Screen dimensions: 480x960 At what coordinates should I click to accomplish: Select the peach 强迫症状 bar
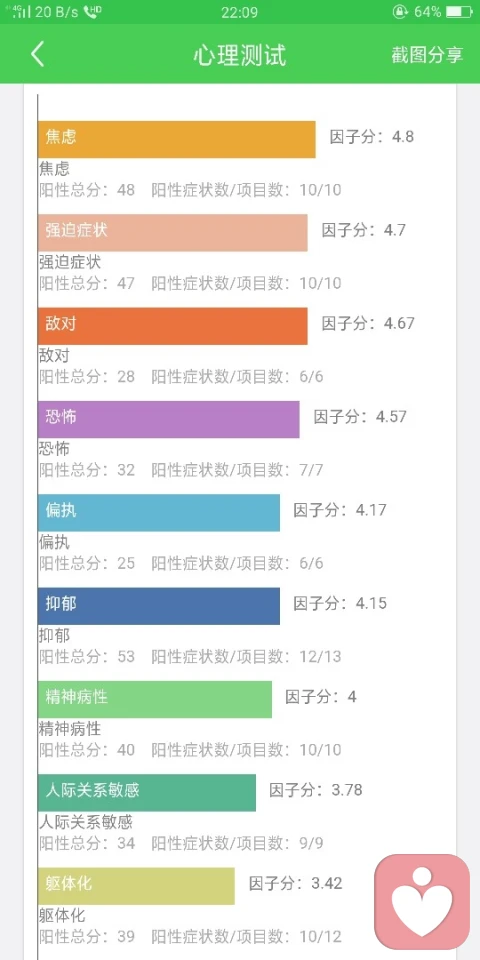point(173,233)
